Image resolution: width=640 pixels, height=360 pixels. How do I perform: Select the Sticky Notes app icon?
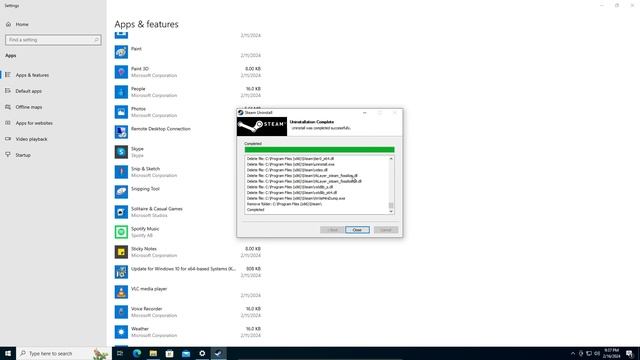[x=121, y=252]
